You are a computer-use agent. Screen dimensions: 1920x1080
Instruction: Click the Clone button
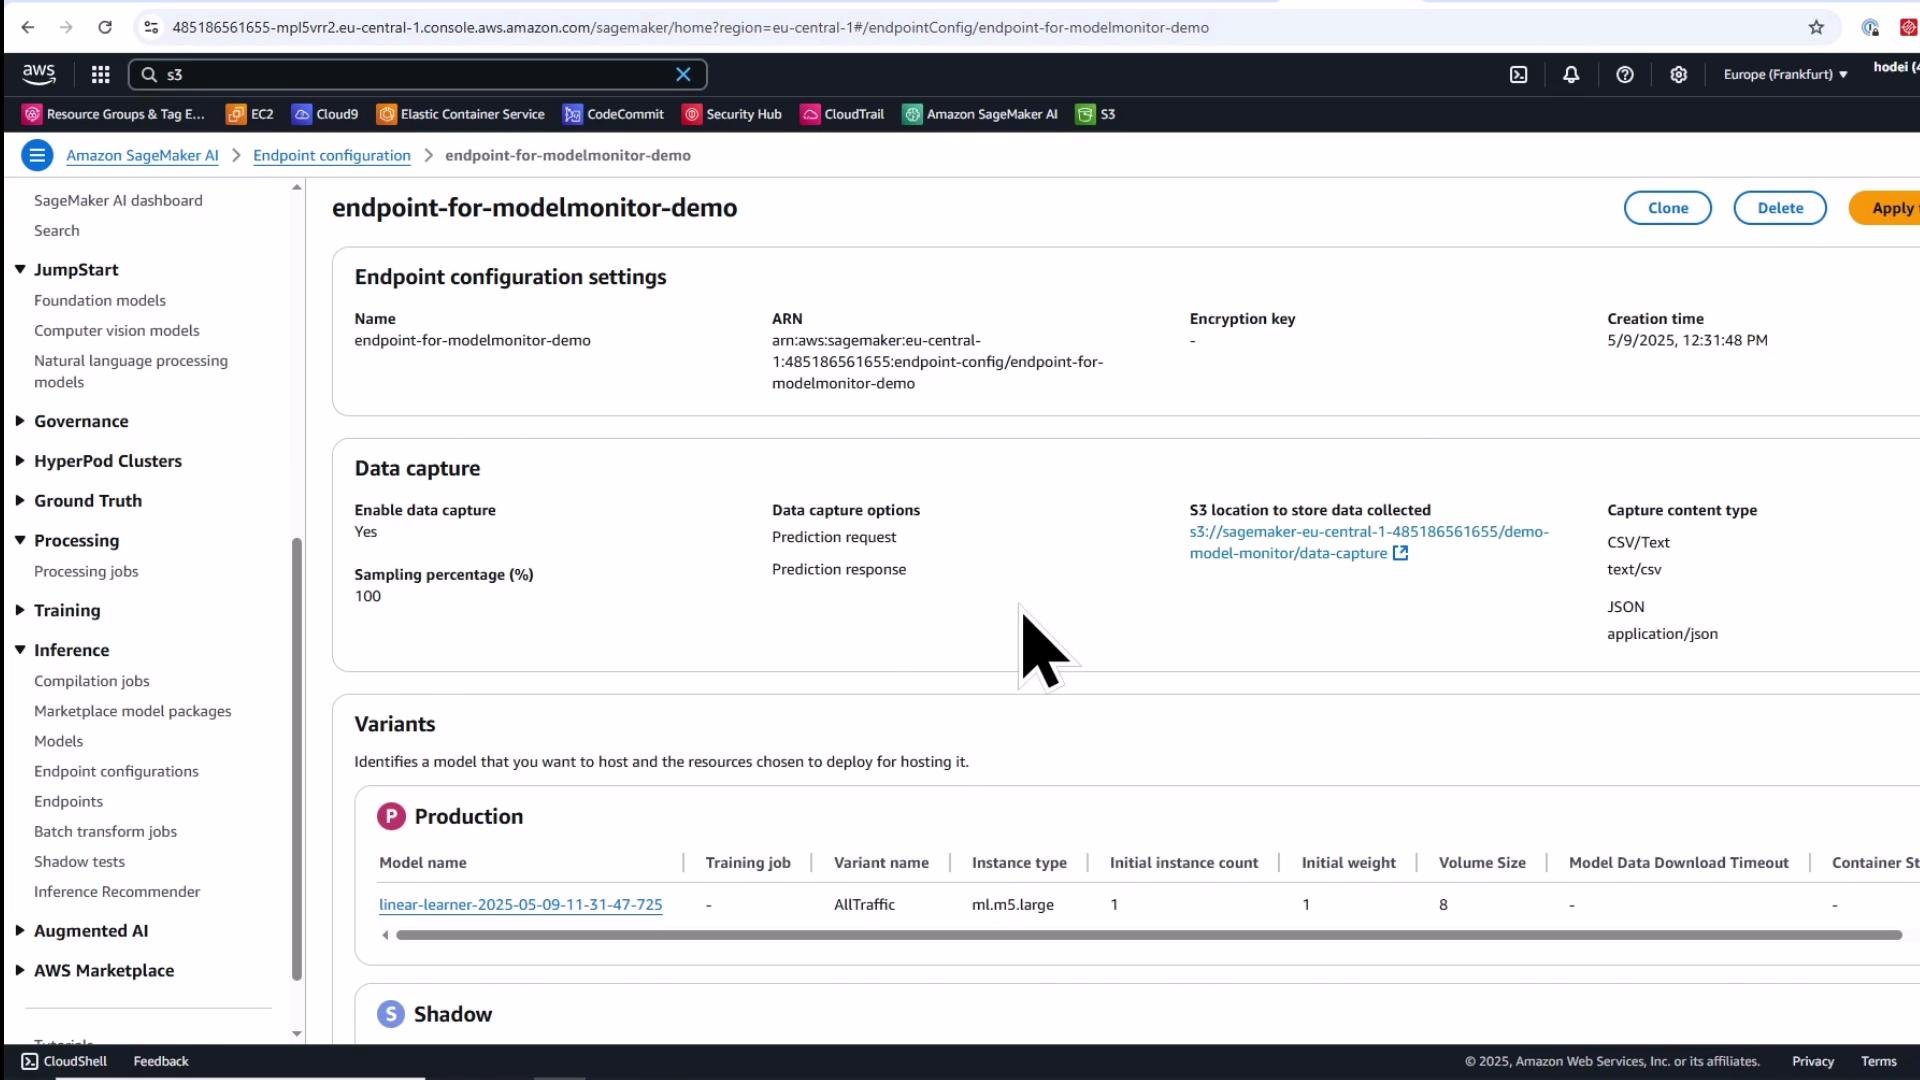[x=1667, y=208]
